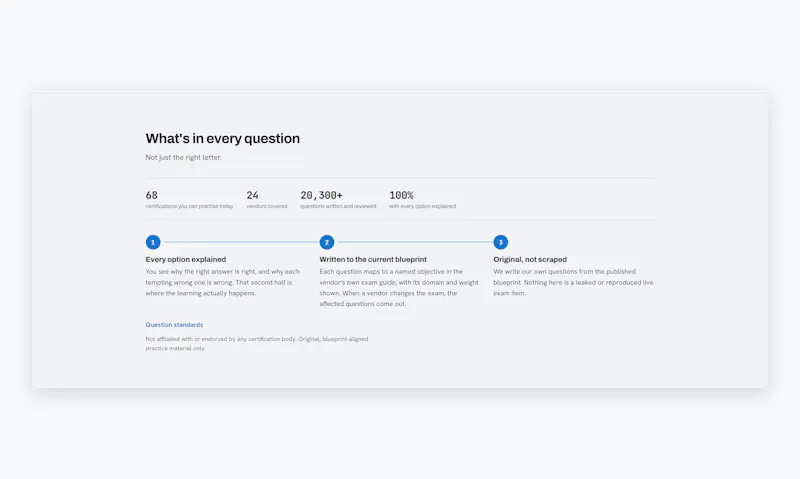
Task: Click the 100% every option explained stat
Action: click(422, 199)
